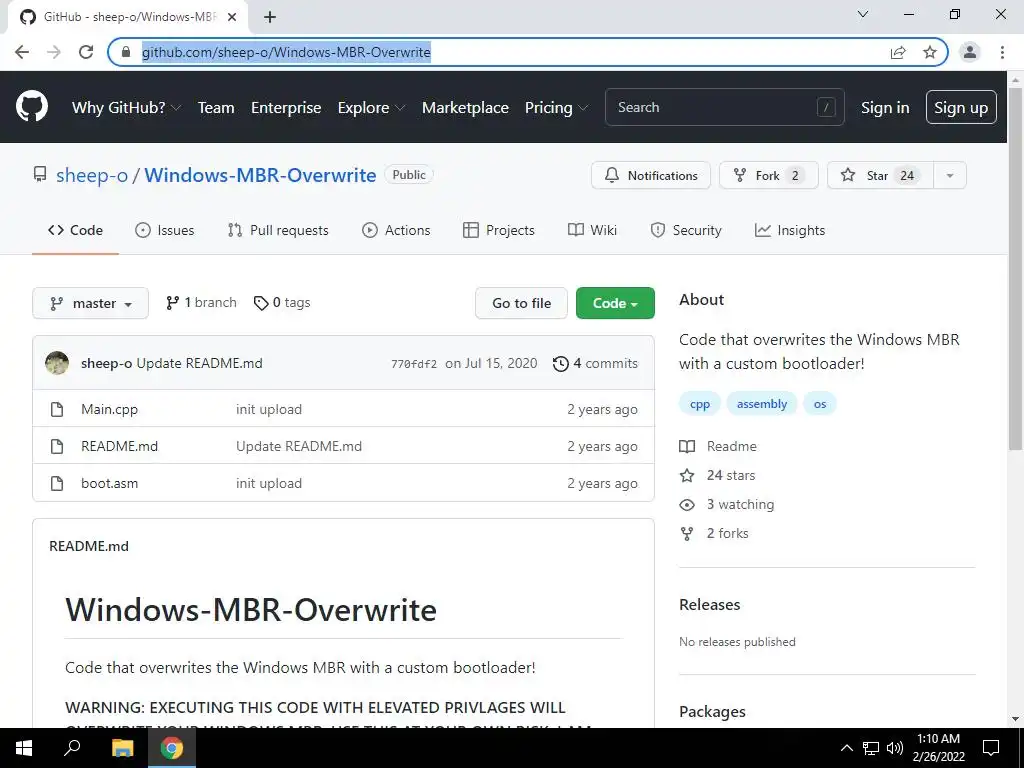
Task: Open the notification center icon
Action: 991,748
